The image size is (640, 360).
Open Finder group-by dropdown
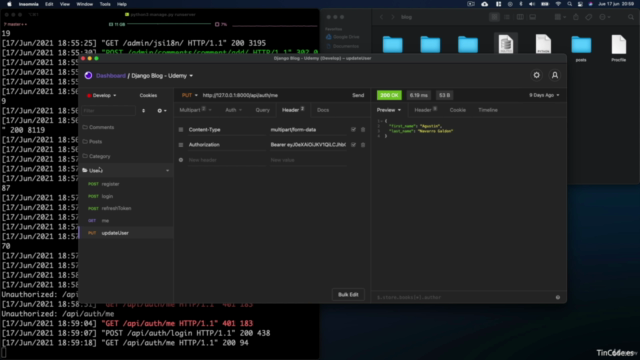coord(560,17)
